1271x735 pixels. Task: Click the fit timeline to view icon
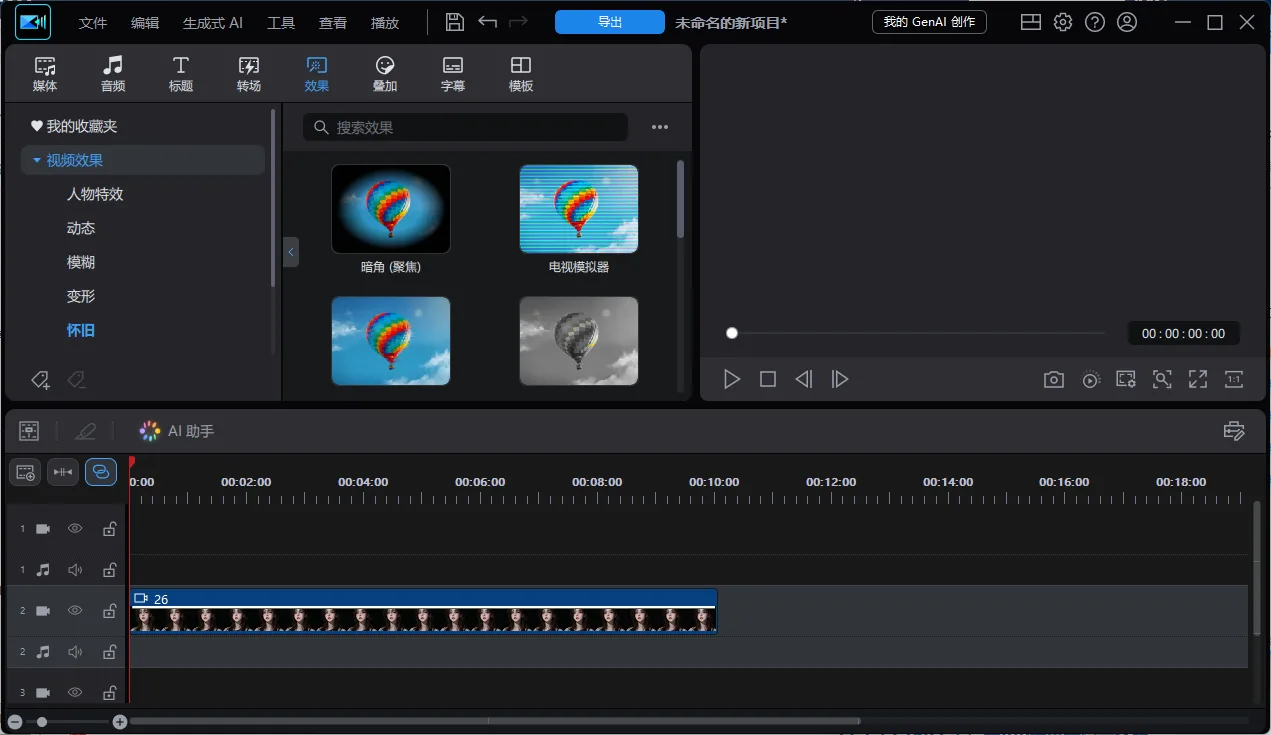click(x=63, y=472)
